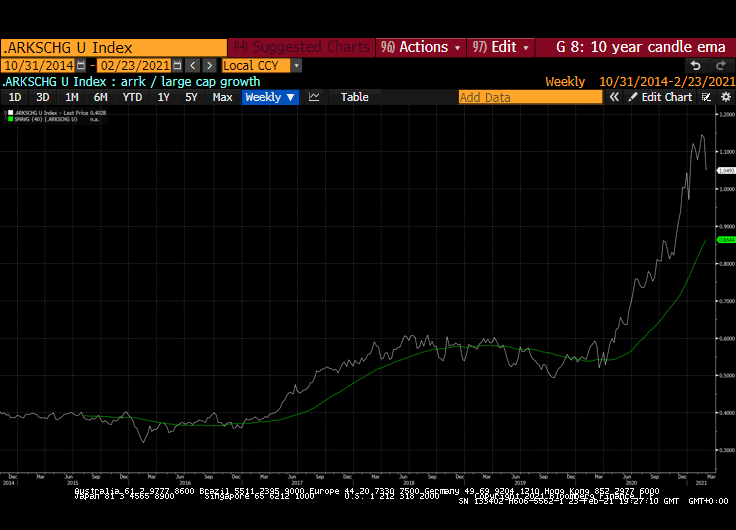The width and height of the screenshot is (736, 530).
Task: Select the 5Y range tab
Action: pyautogui.click(x=191, y=97)
